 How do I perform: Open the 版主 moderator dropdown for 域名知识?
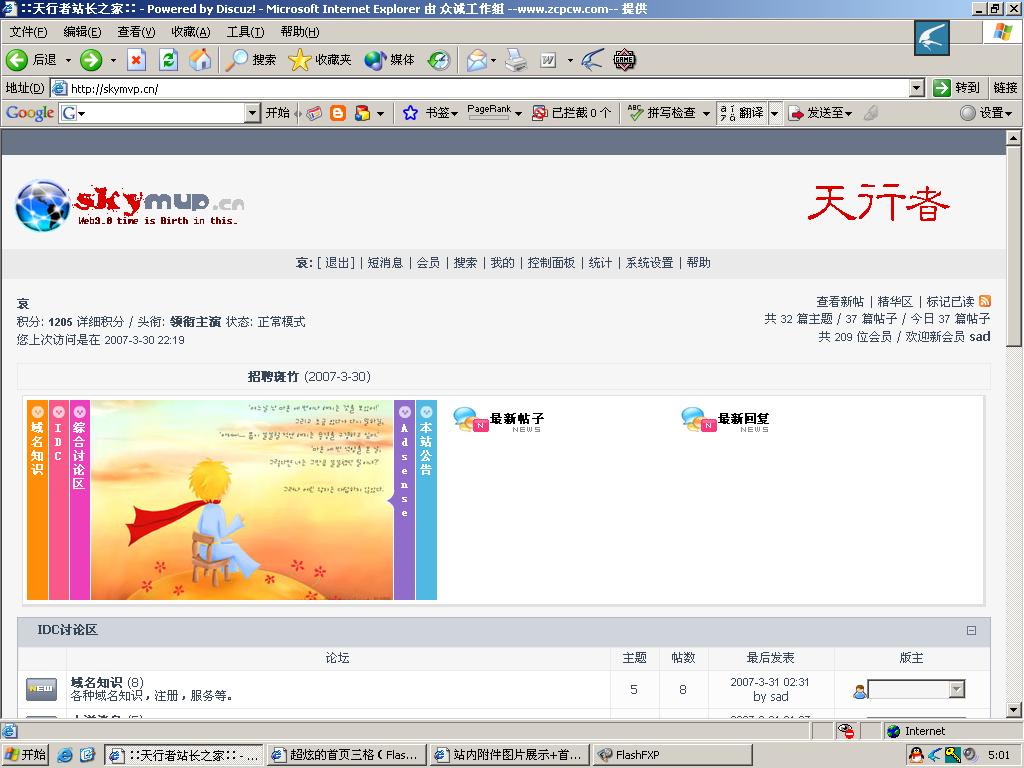pyautogui.click(x=957, y=689)
